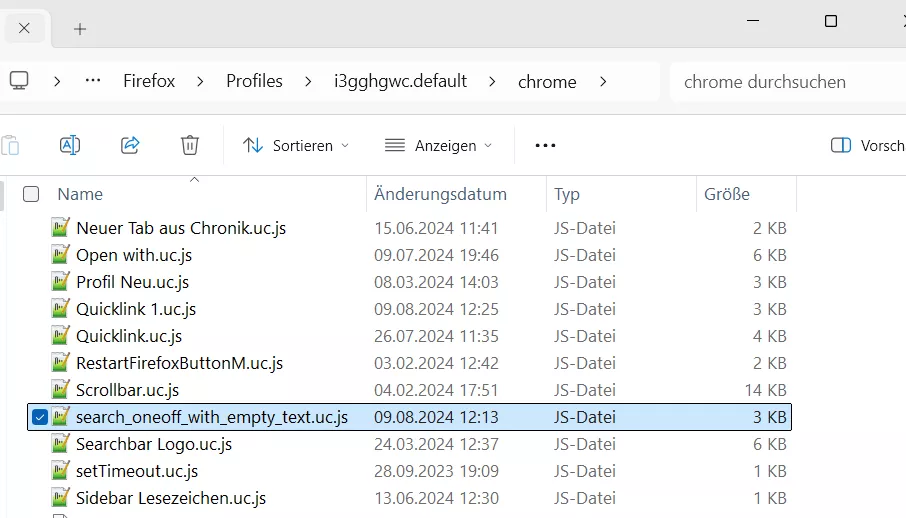
Task: Expand the ellipsis of hidden path folders
Action: [x=93, y=81]
